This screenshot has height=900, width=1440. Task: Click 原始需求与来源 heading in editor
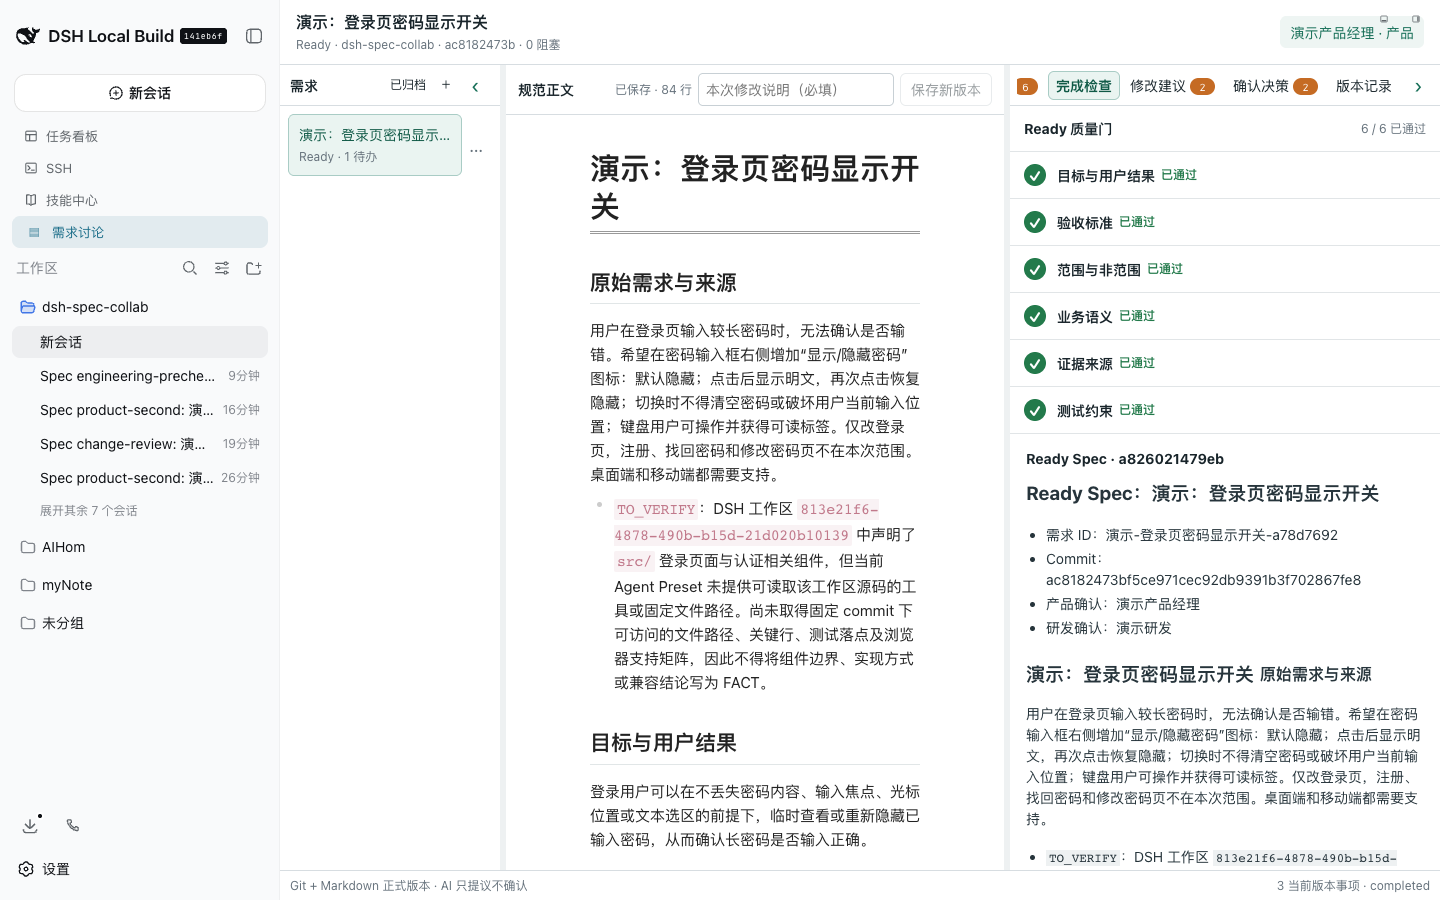(x=663, y=283)
